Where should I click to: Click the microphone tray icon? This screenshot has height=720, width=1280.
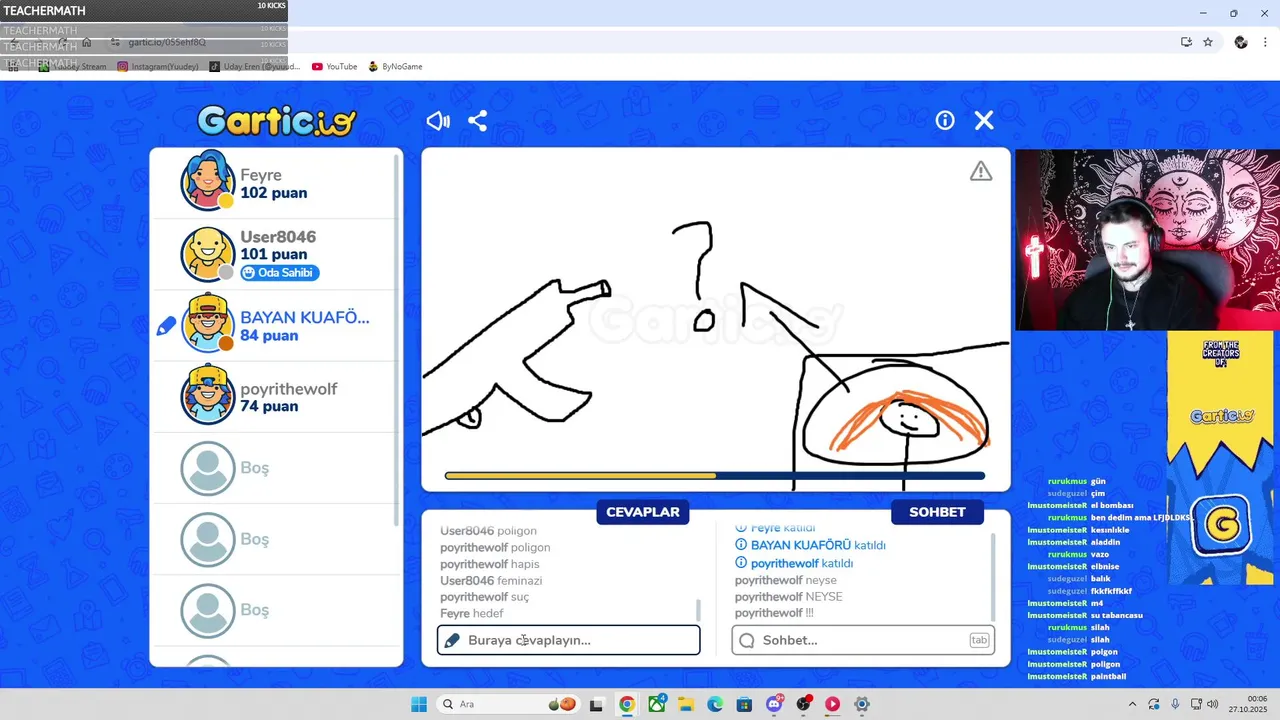click(x=1175, y=704)
